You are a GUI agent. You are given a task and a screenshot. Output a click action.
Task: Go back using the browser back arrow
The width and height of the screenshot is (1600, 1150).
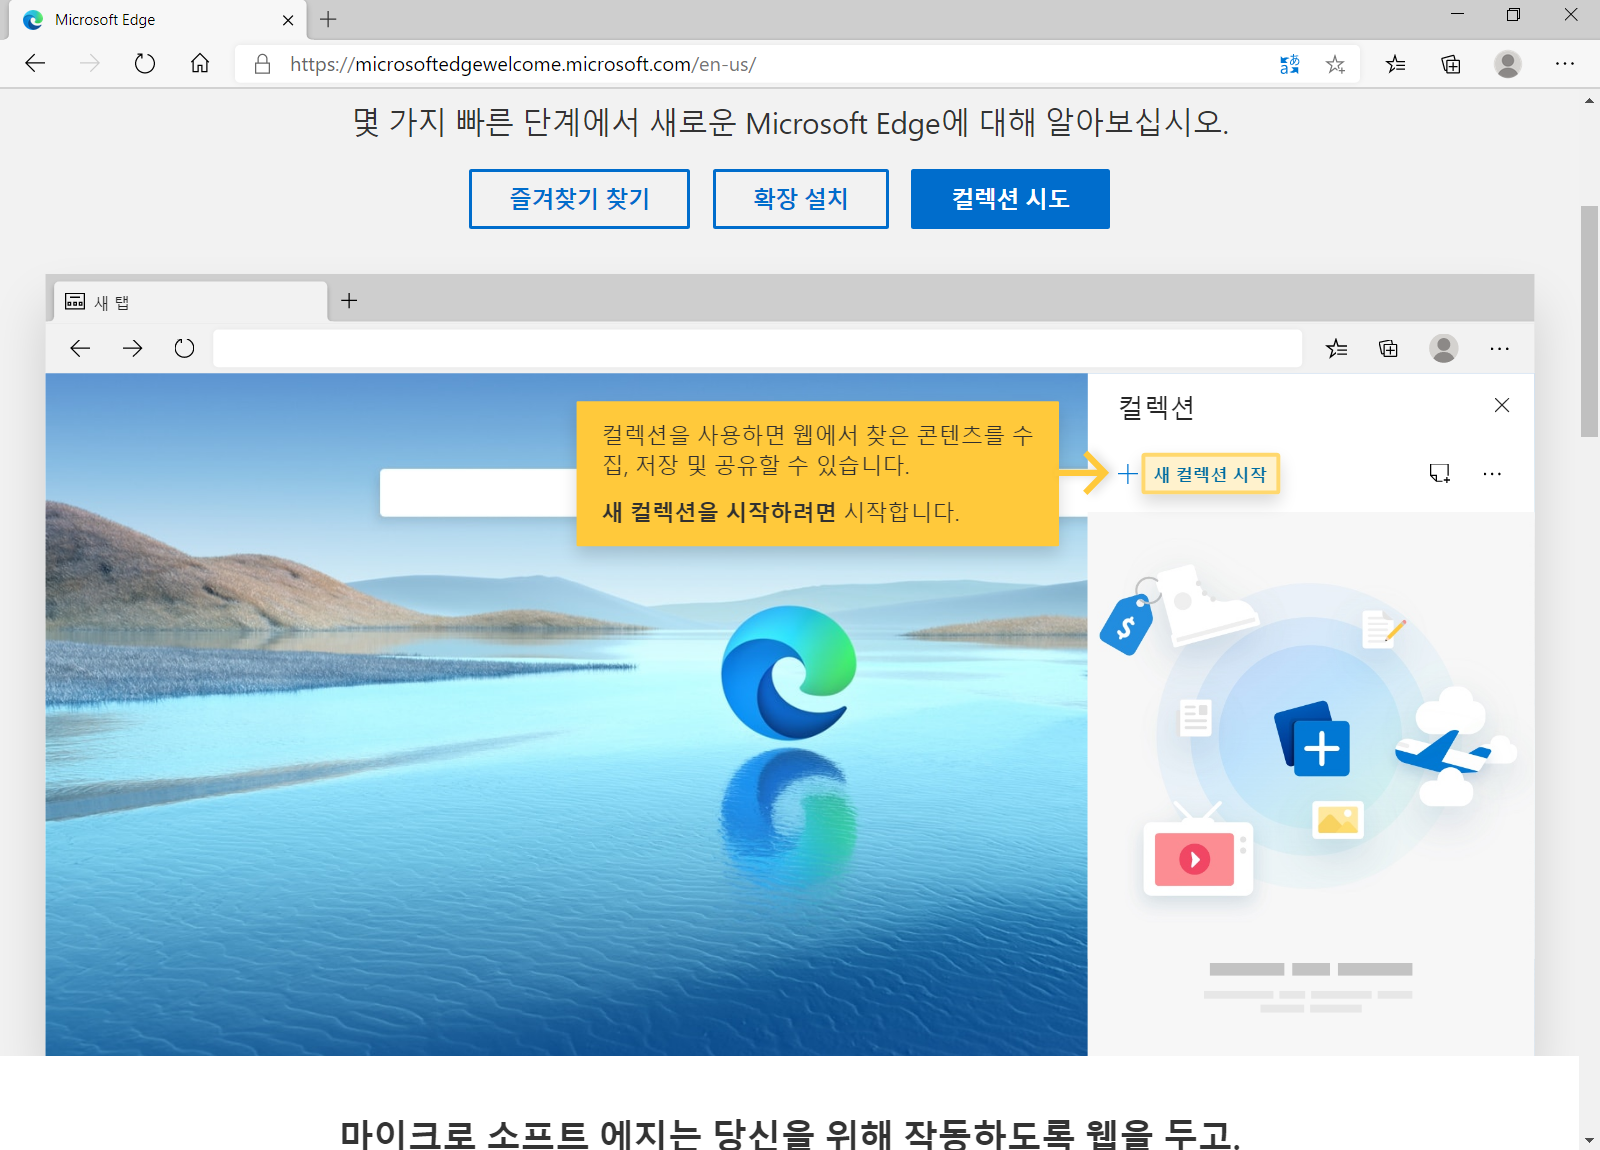pos(35,64)
